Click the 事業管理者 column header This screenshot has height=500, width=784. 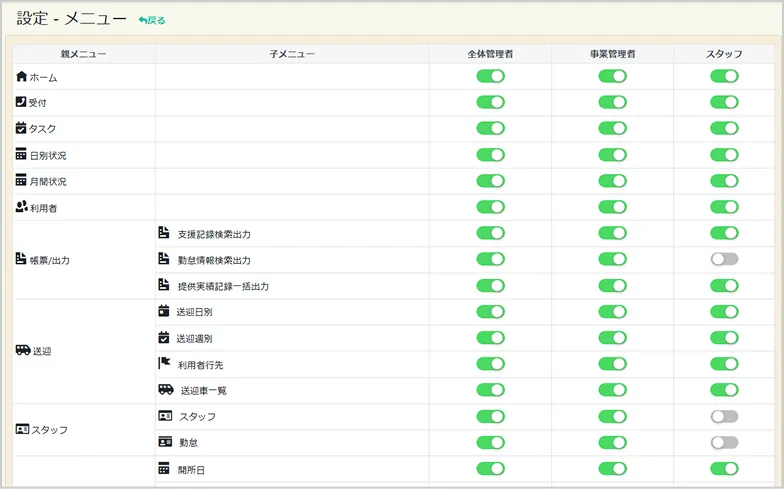pos(612,54)
